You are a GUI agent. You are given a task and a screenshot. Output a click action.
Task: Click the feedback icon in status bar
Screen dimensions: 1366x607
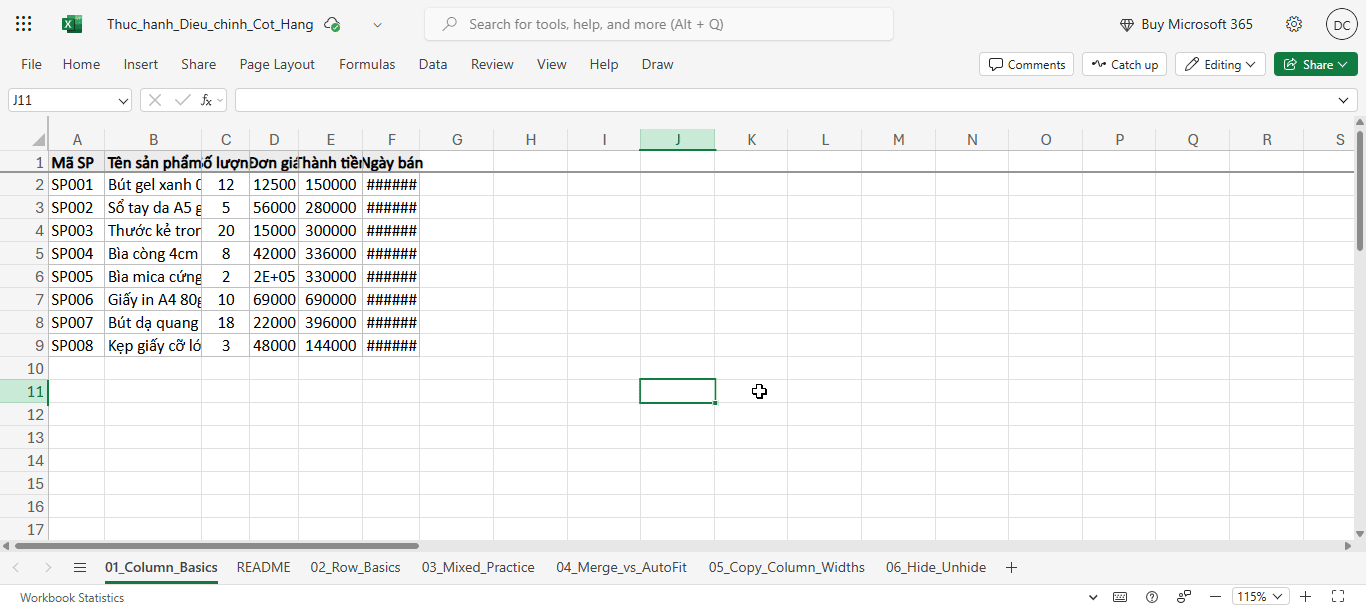pos(1184,597)
